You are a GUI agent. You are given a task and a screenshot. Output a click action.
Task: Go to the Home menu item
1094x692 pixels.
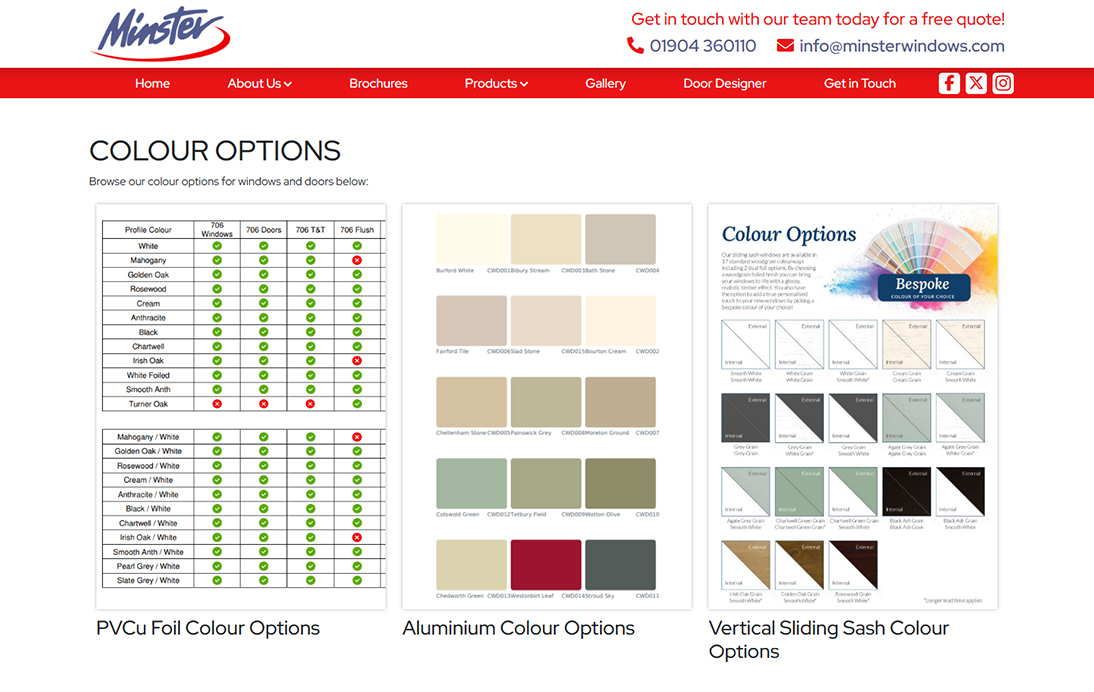click(x=152, y=83)
